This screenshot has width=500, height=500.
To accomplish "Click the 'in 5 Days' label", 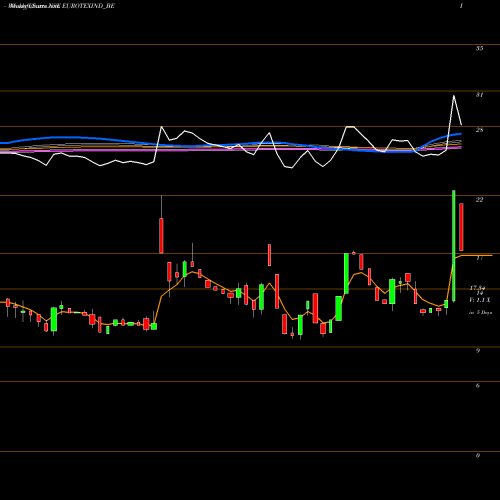I will click(x=480, y=313).
